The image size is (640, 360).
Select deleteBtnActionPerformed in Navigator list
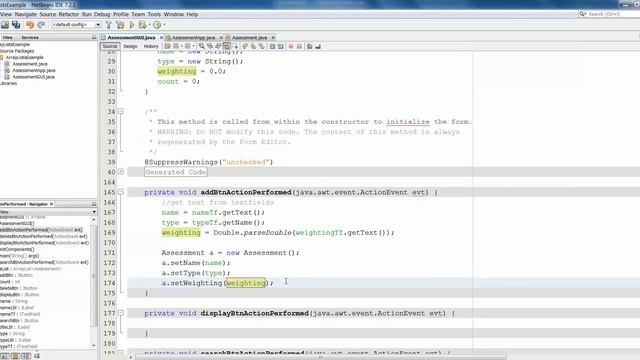point(44,236)
